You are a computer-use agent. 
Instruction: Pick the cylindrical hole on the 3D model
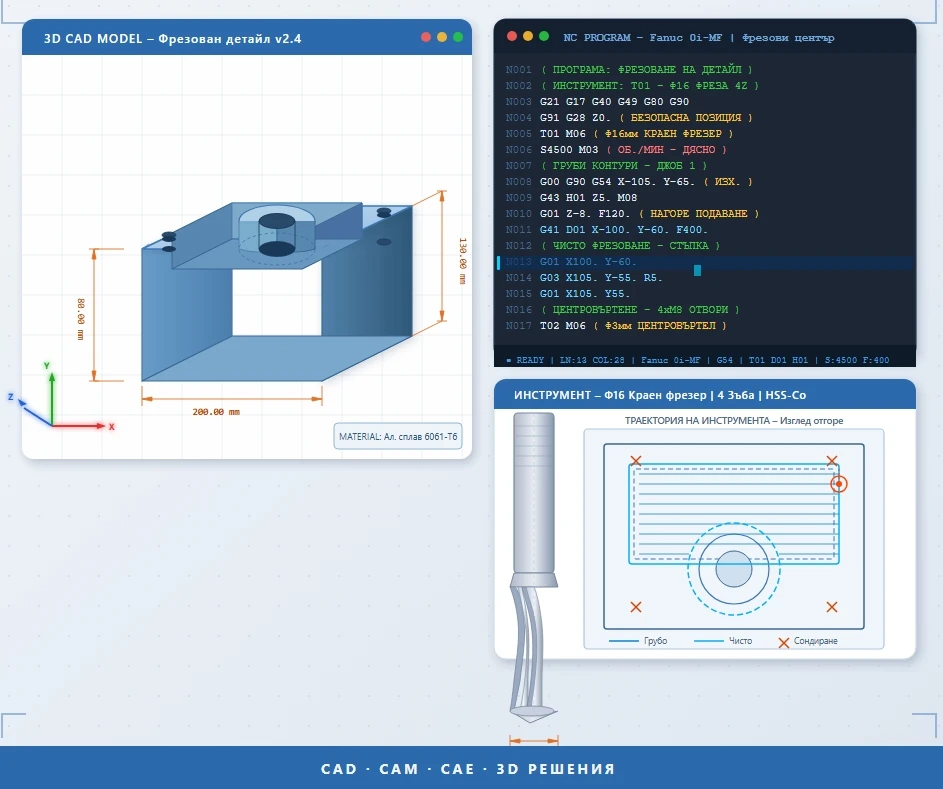[x=277, y=235]
